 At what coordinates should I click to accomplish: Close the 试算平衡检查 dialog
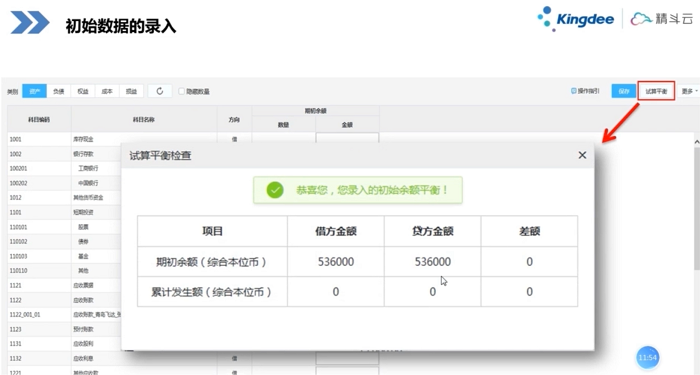582,155
